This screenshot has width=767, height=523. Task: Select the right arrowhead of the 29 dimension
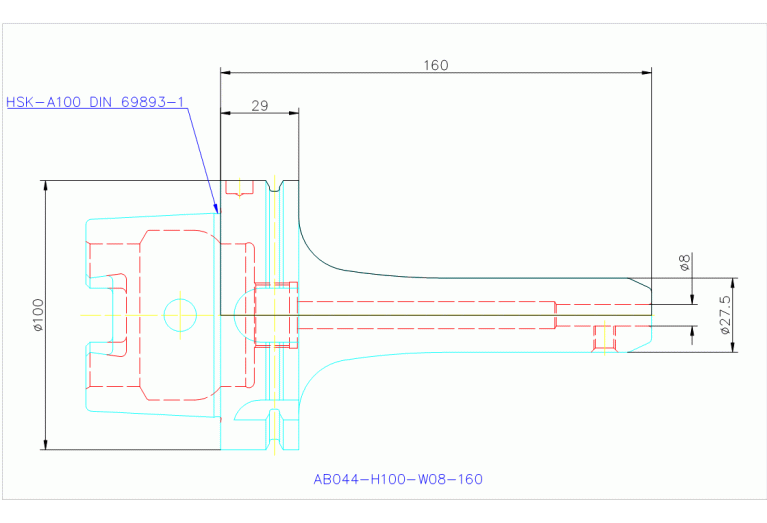click(293, 113)
